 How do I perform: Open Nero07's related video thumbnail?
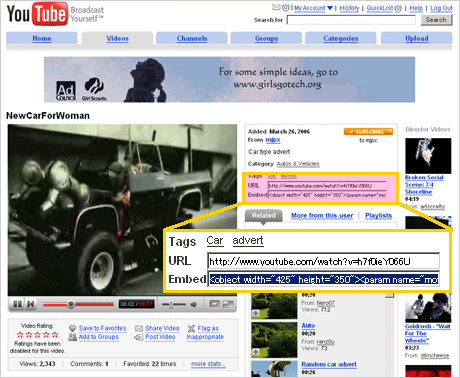click(274, 305)
